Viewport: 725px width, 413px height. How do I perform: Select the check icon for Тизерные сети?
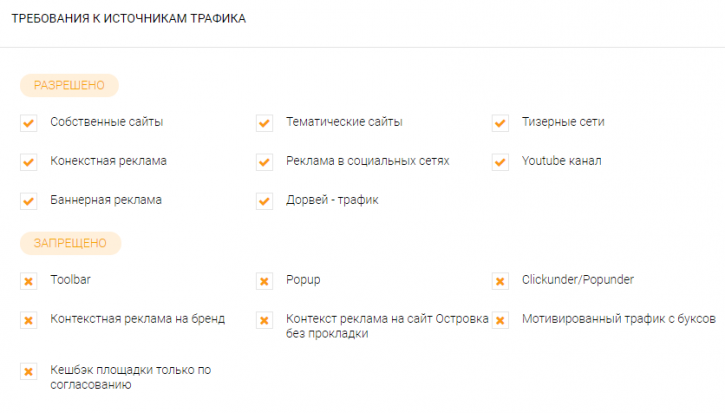point(500,123)
